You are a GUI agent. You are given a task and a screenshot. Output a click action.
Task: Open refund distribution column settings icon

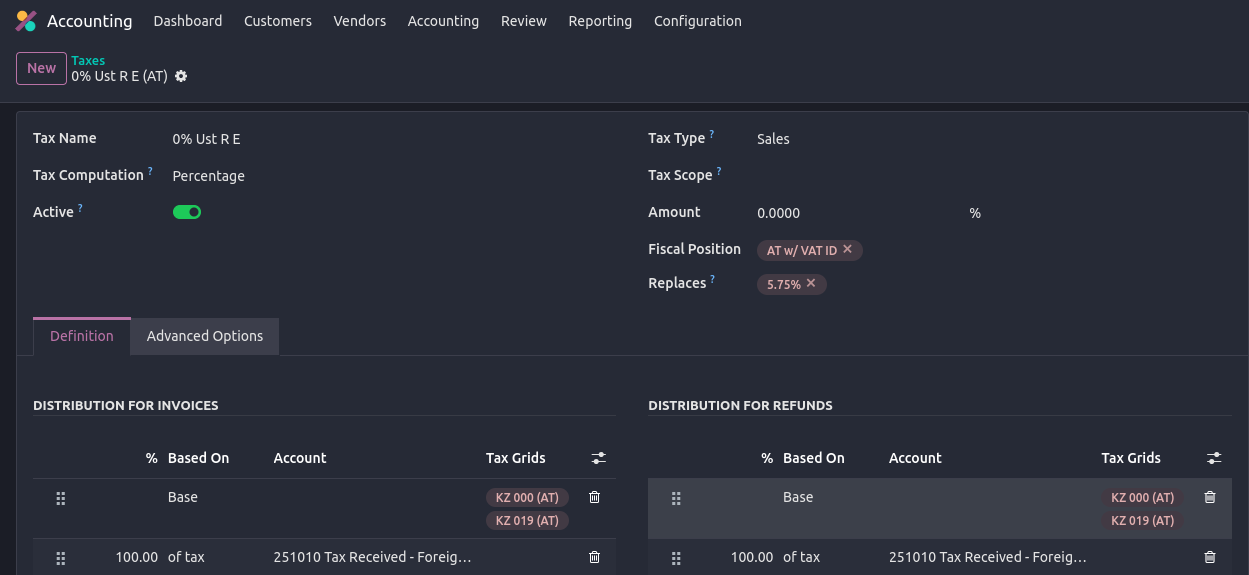coord(1213,458)
